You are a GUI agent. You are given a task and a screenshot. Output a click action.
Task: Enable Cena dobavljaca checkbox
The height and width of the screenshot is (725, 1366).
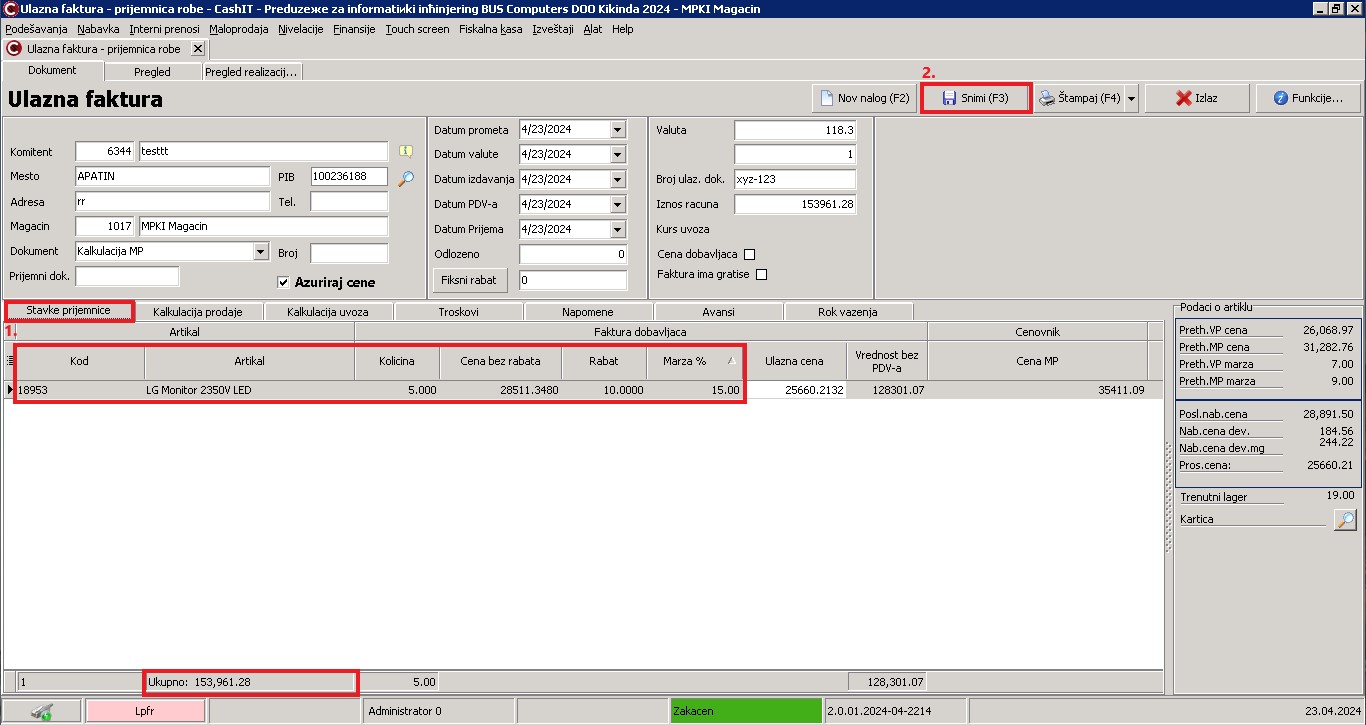point(749,254)
